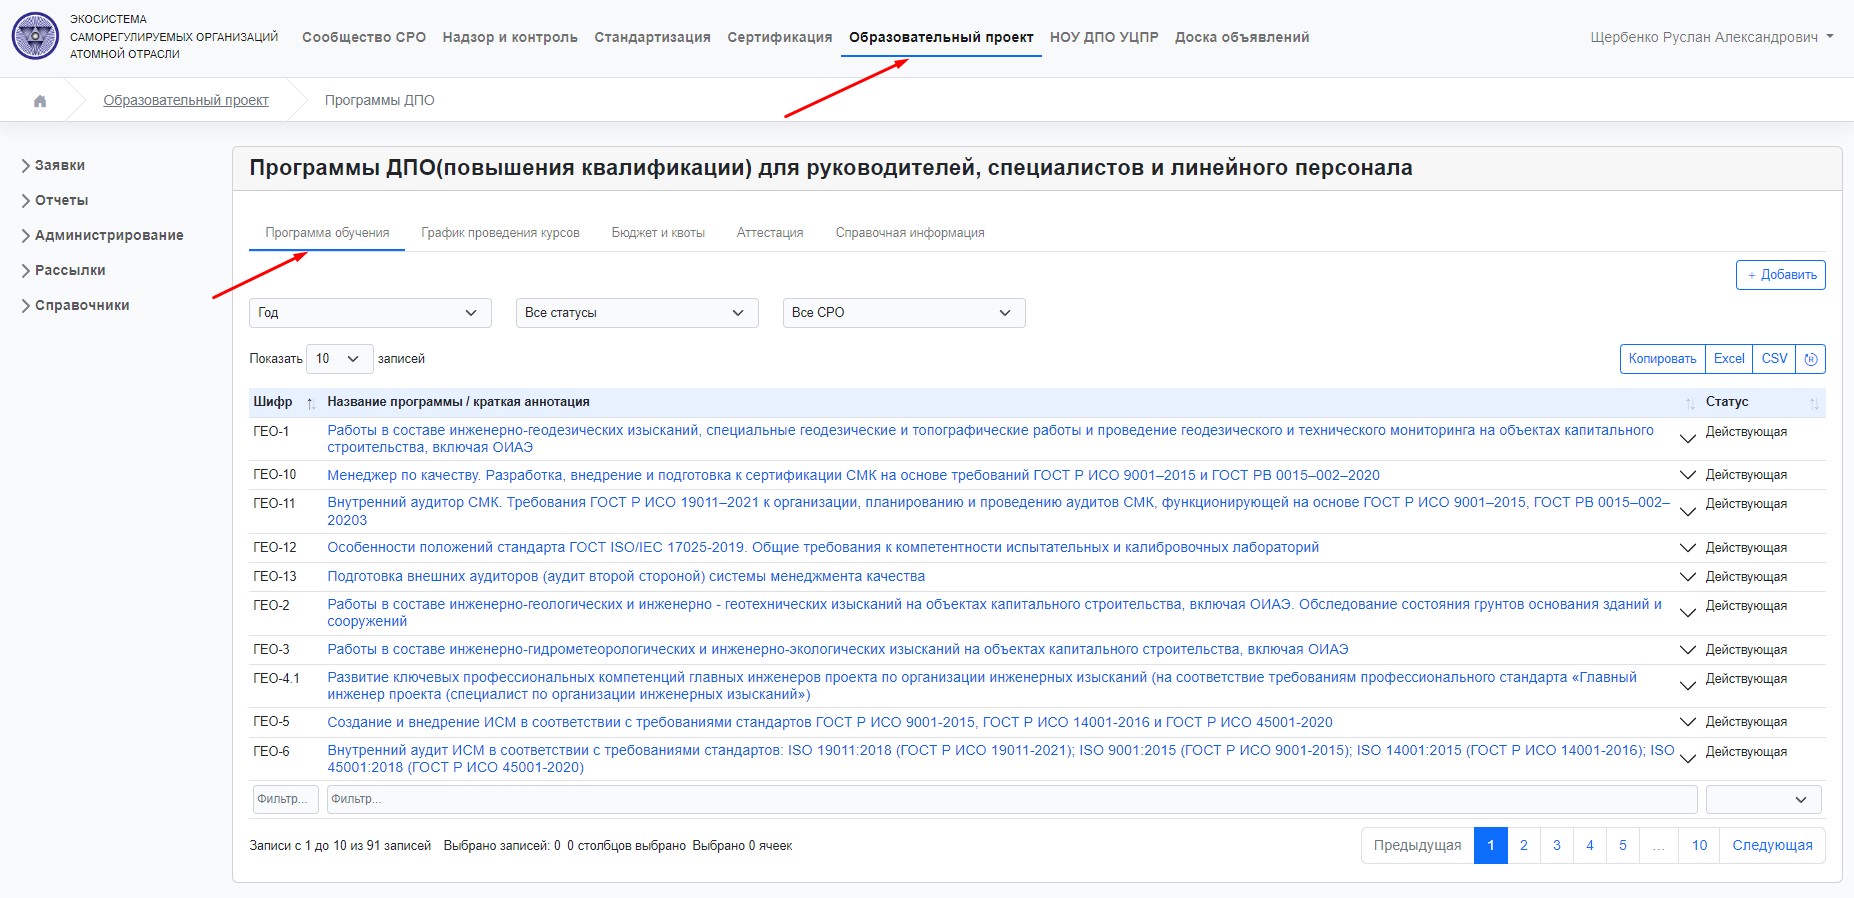Export table with CSV button

pyautogui.click(x=1775, y=359)
